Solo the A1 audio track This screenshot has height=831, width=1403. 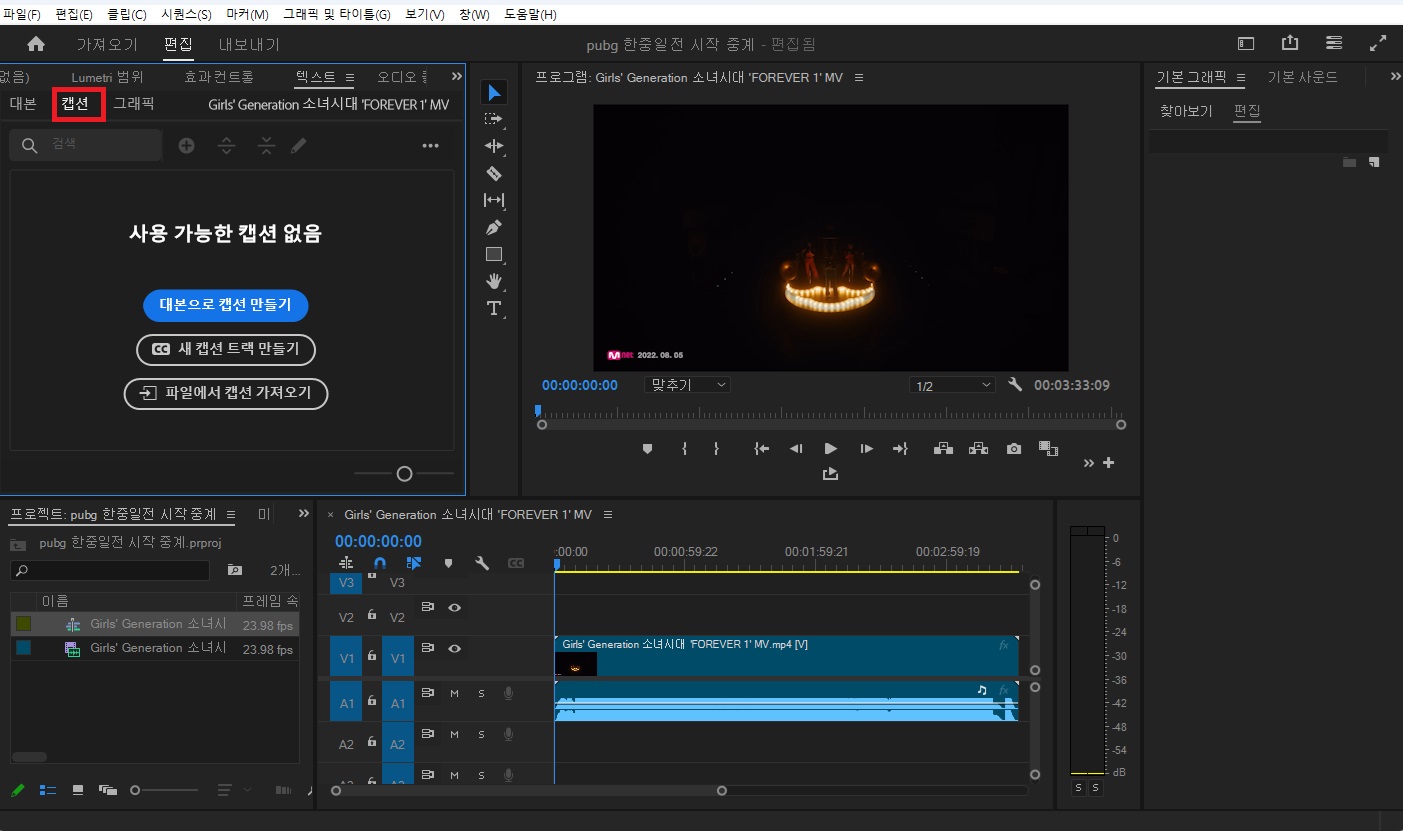[481, 693]
